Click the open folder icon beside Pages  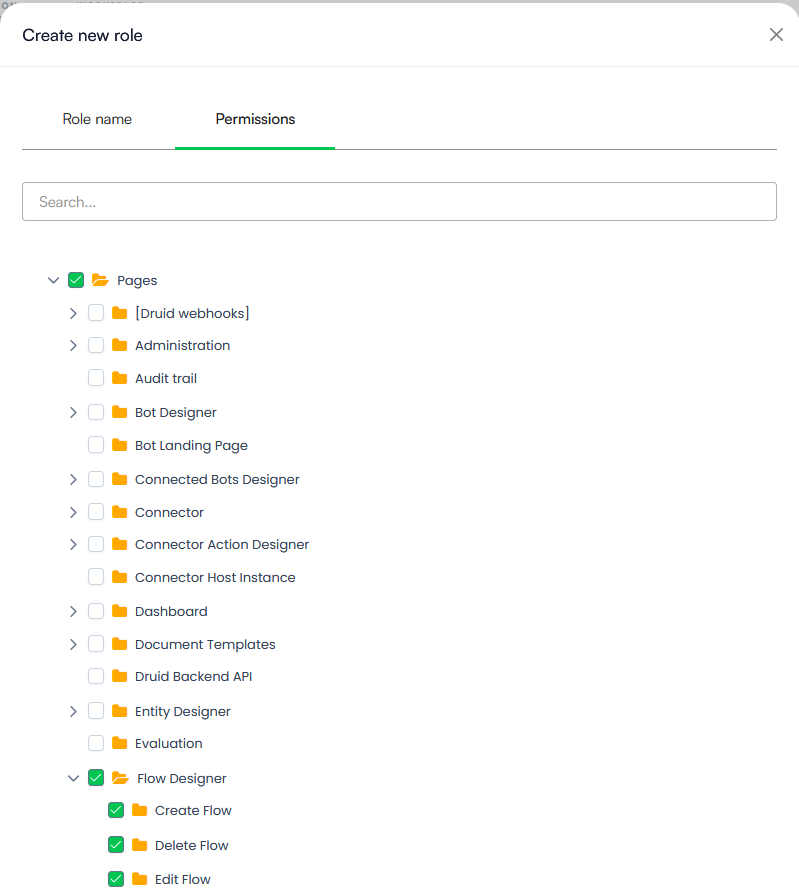(100, 280)
